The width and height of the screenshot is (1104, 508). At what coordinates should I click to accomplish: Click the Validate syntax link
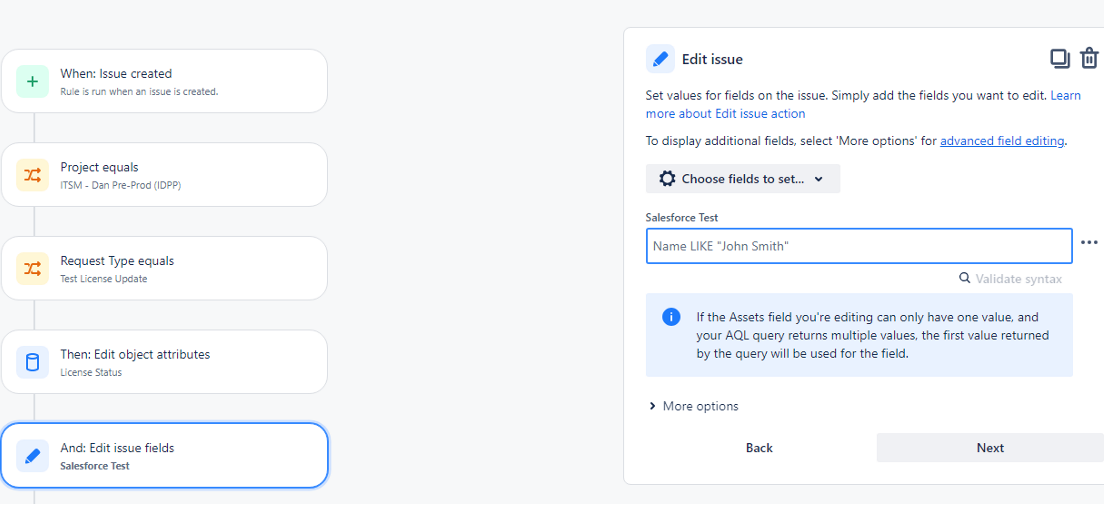[1011, 279]
